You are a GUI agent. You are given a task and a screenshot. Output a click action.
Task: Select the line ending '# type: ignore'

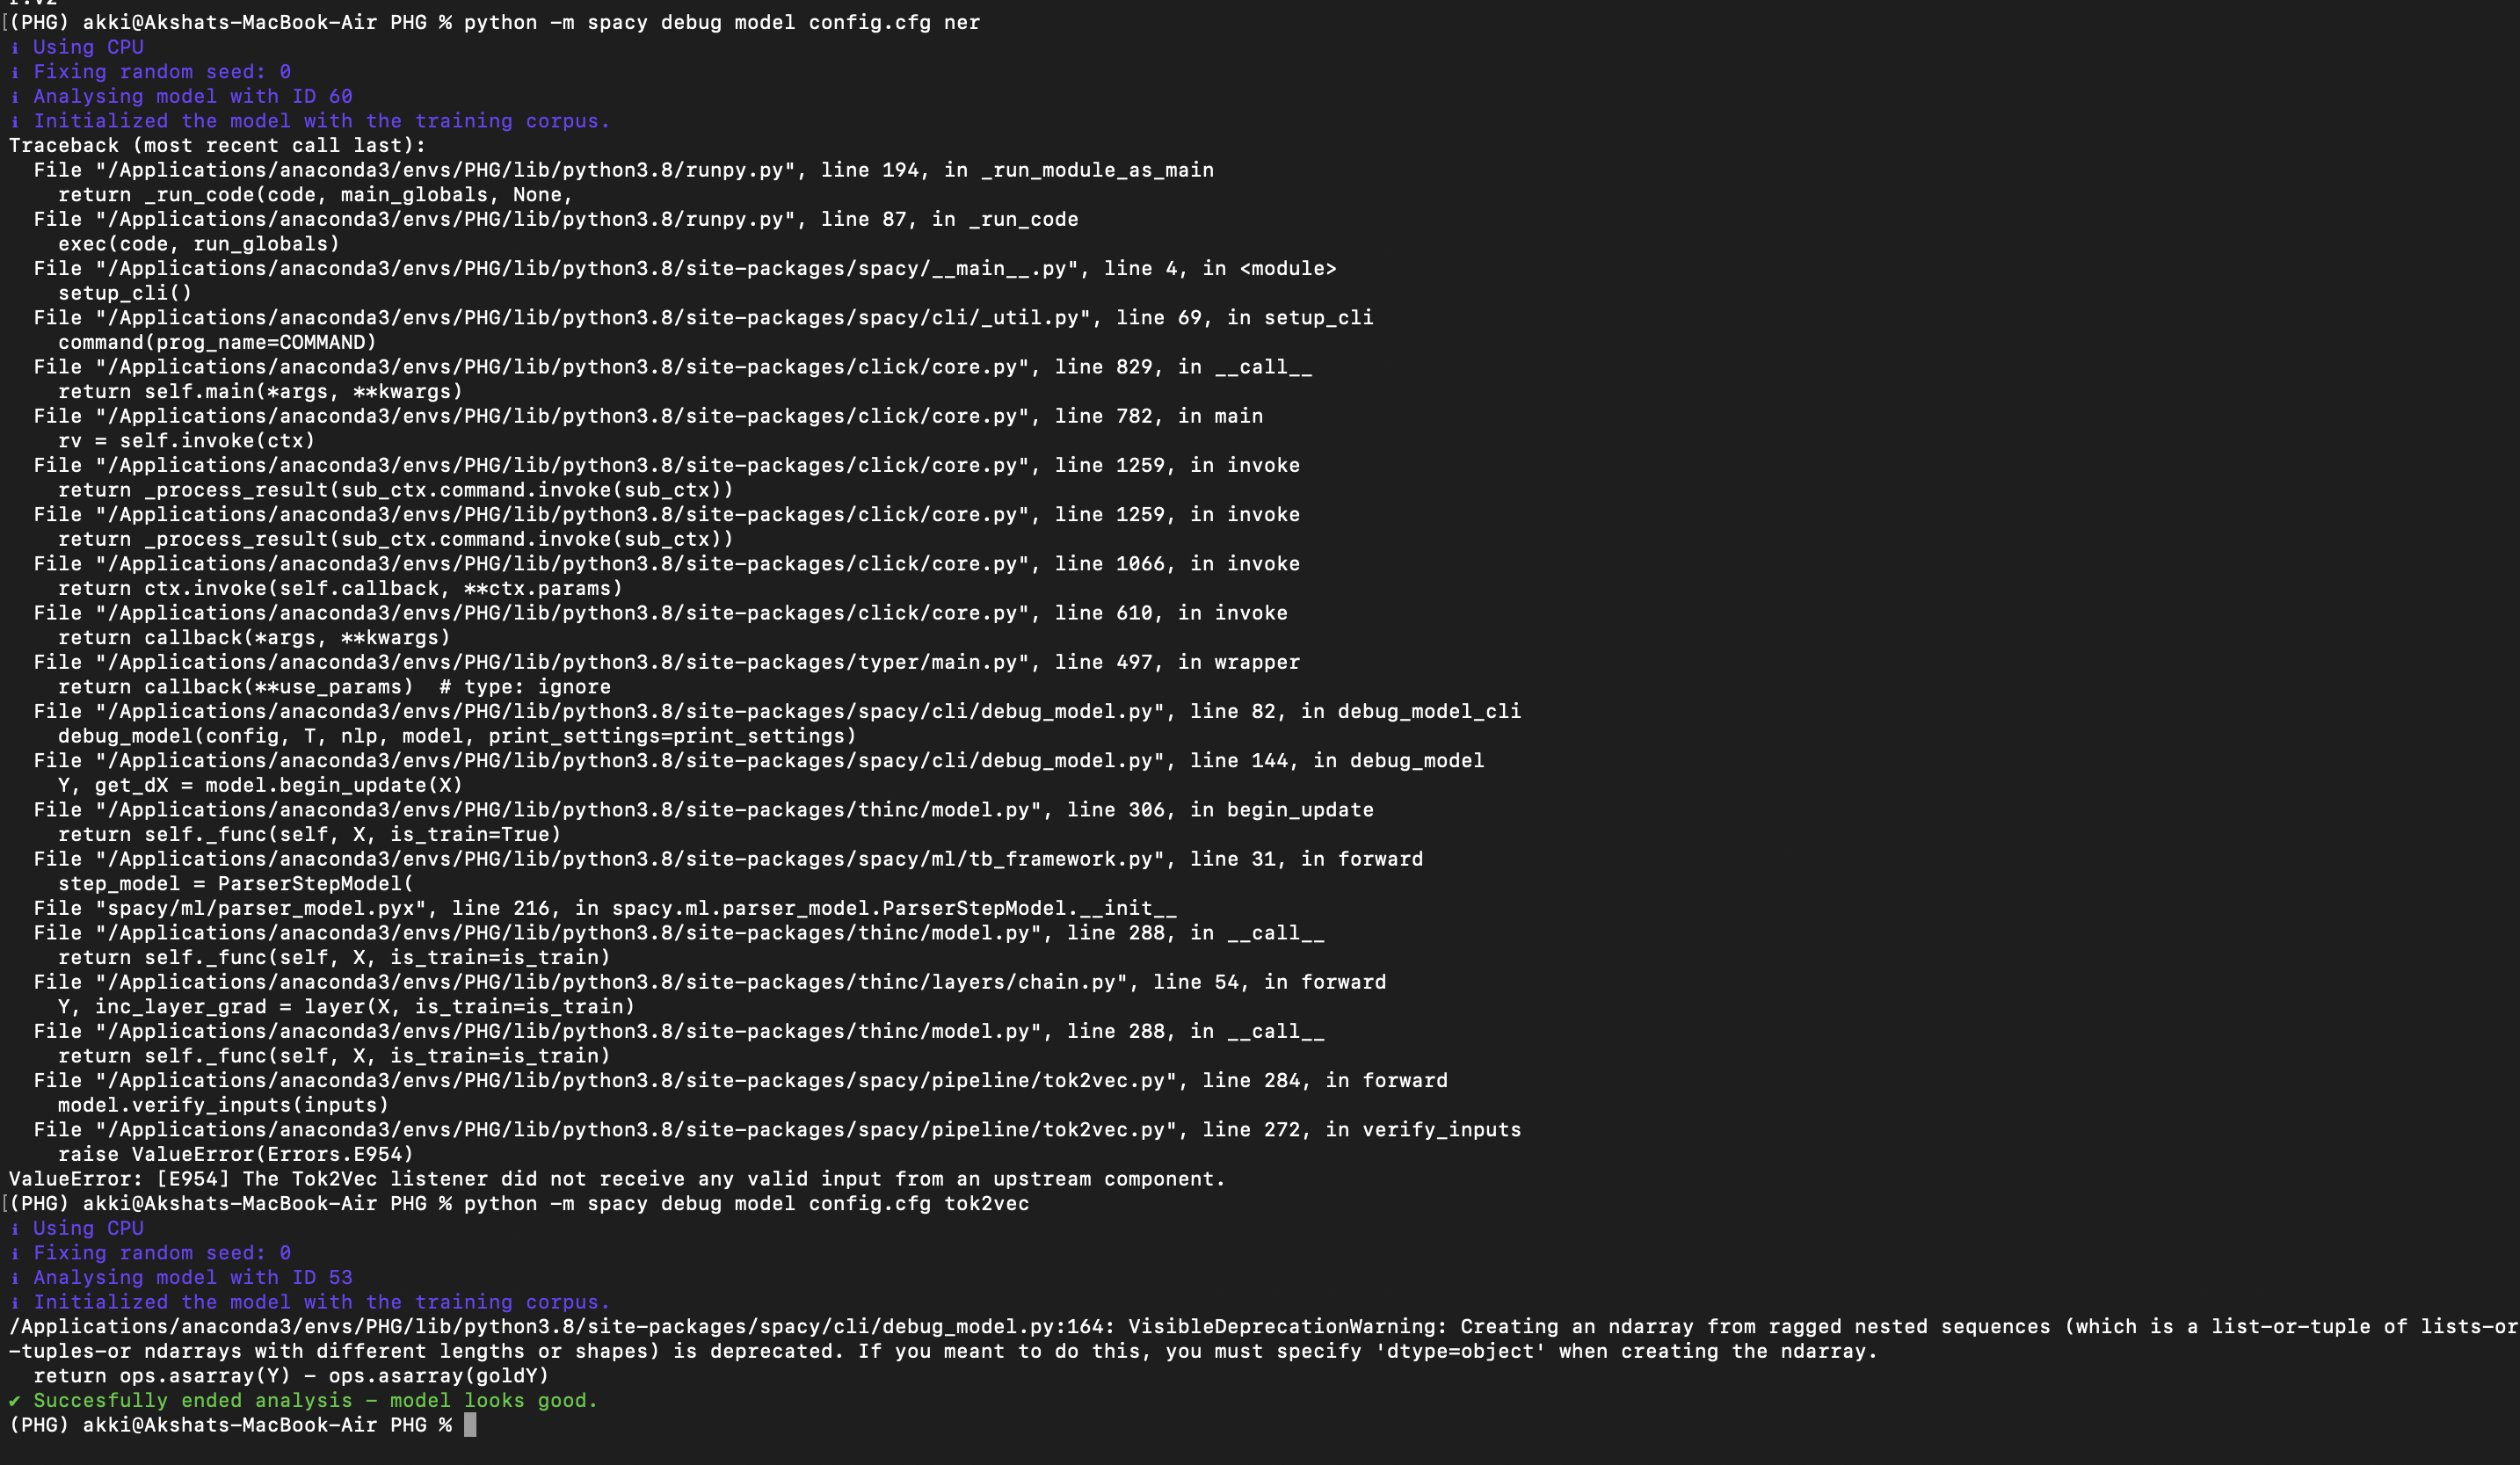coord(334,687)
